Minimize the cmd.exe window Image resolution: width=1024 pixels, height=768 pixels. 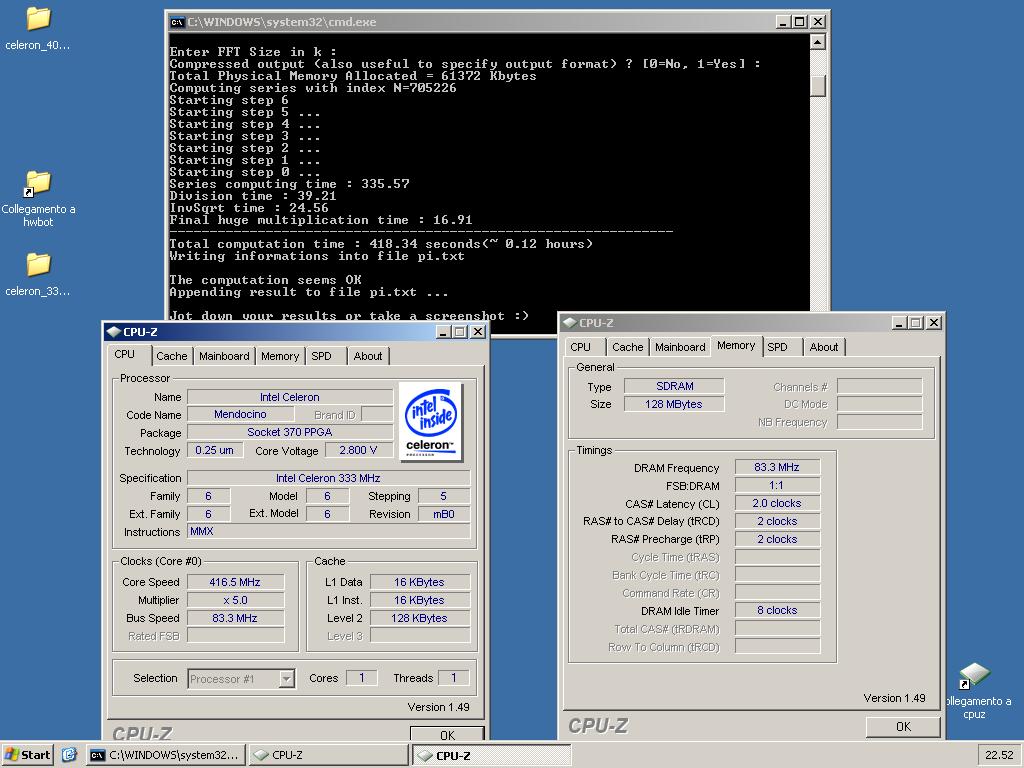click(x=783, y=22)
